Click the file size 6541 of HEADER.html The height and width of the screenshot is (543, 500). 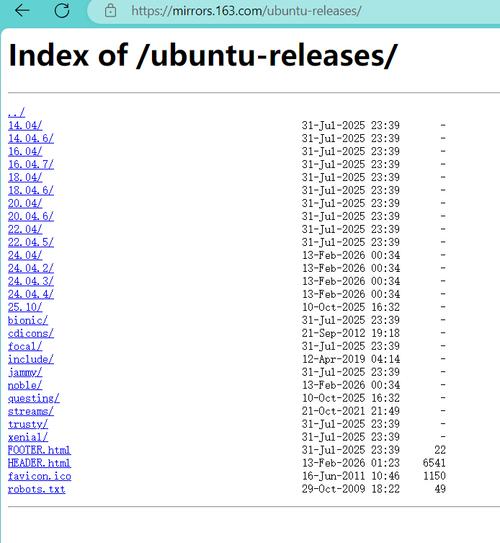pyautogui.click(x=434, y=463)
